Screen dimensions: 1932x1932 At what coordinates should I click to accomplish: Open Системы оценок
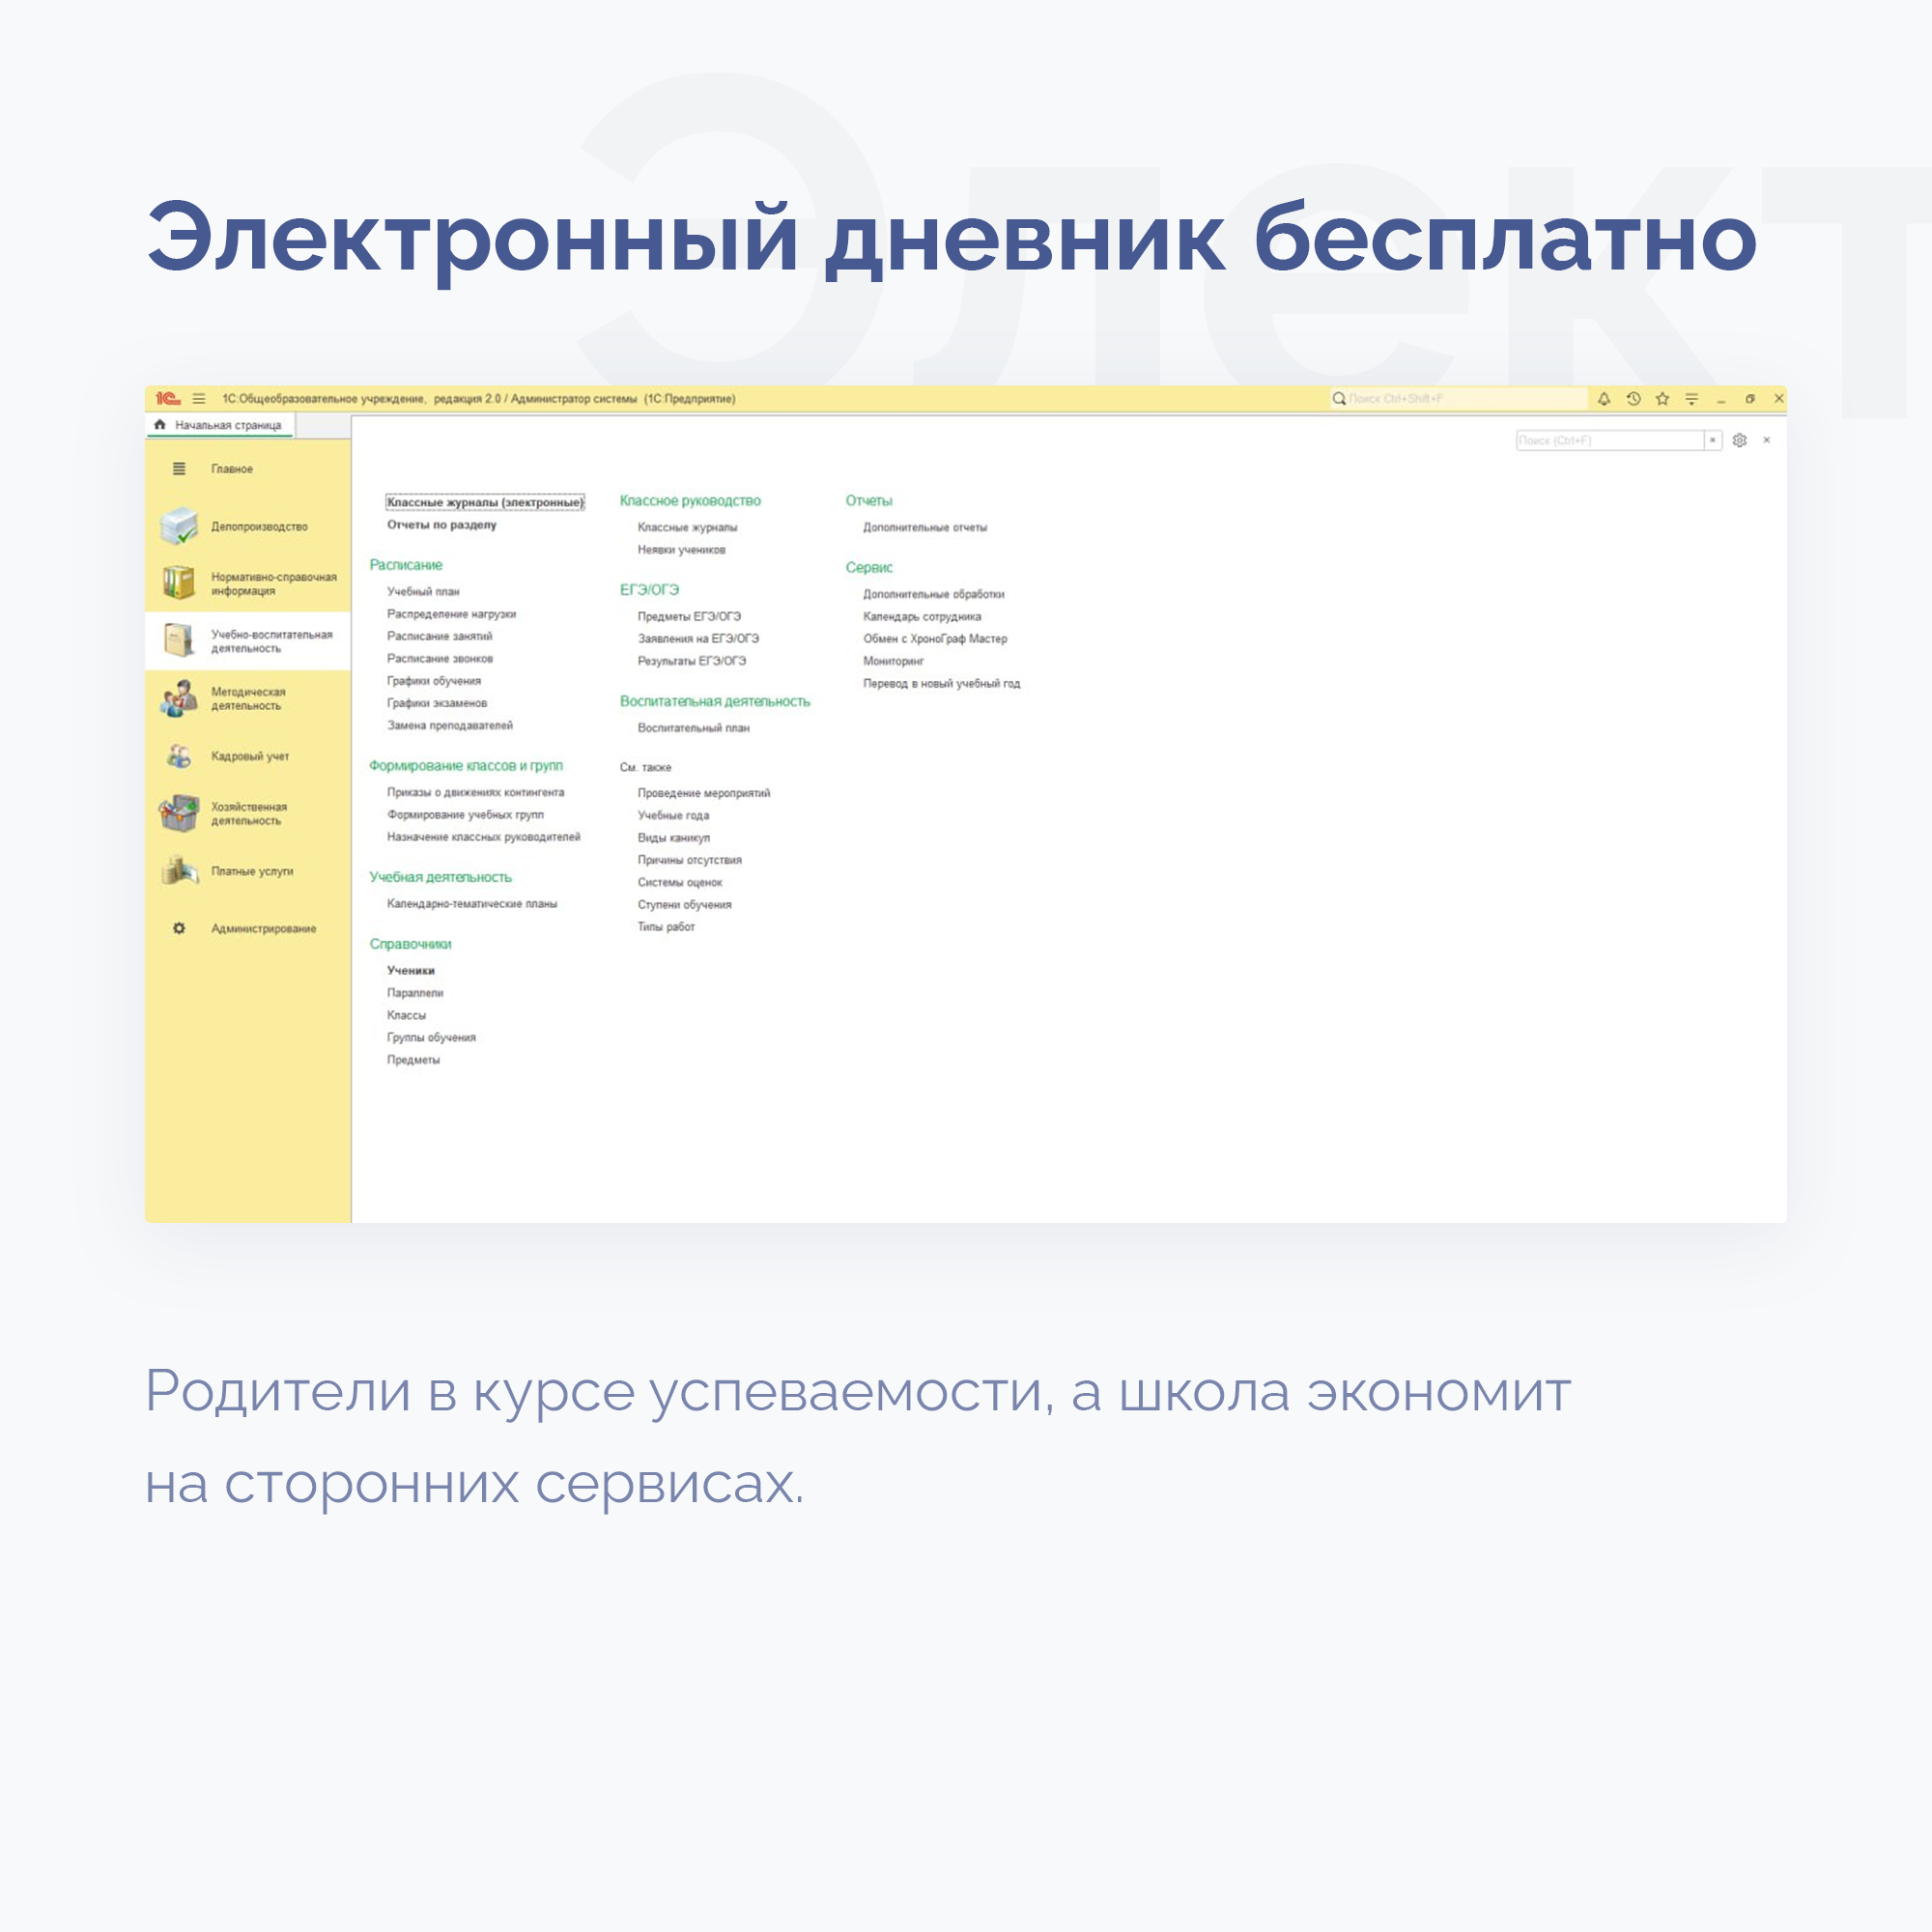680,882
